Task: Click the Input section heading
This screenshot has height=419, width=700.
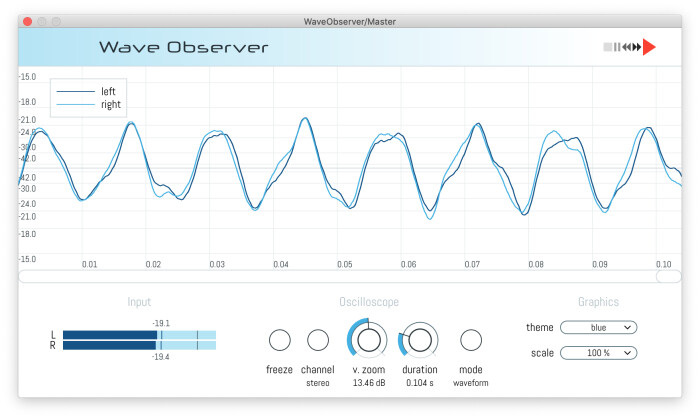Action: pyautogui.click(x=139, y=302)
